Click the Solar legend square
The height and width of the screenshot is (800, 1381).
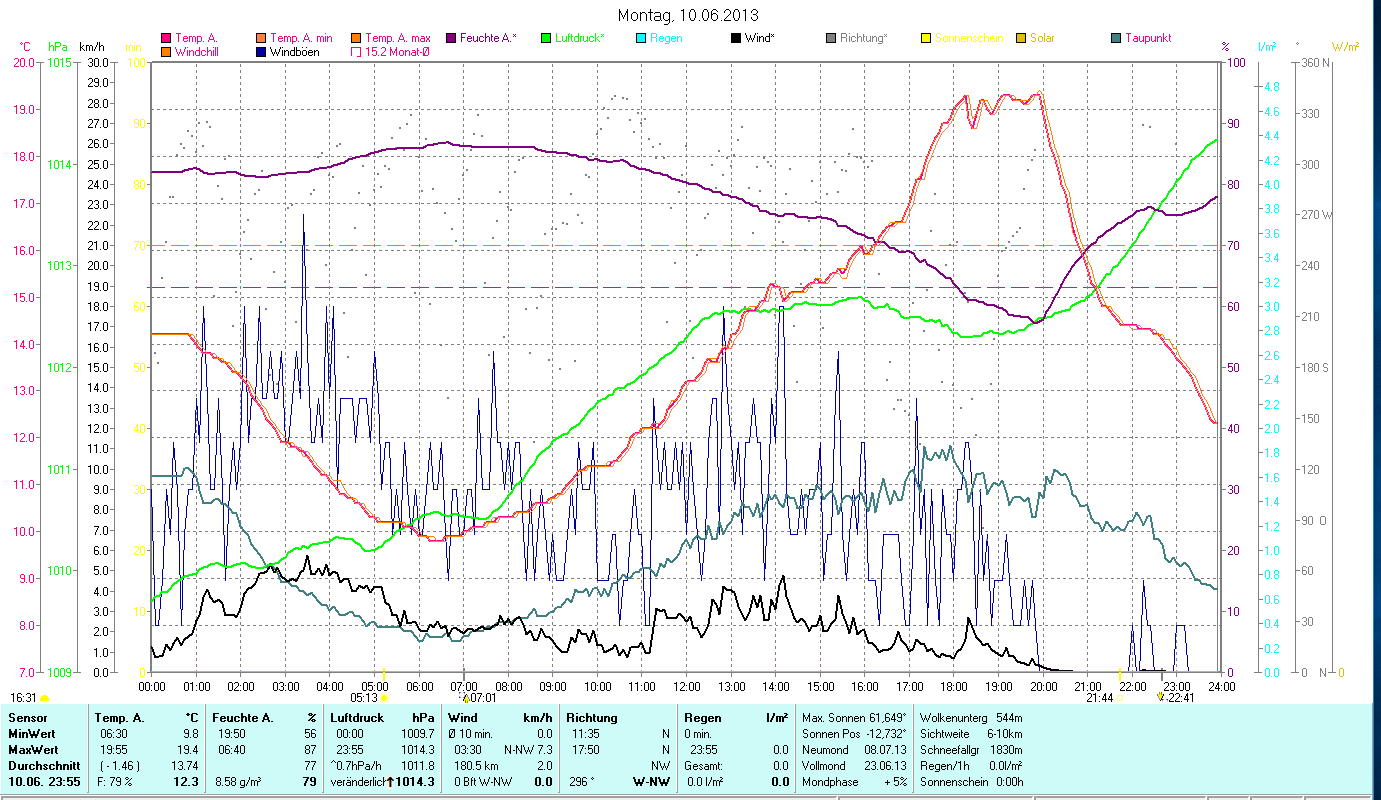pos(1021,38)
